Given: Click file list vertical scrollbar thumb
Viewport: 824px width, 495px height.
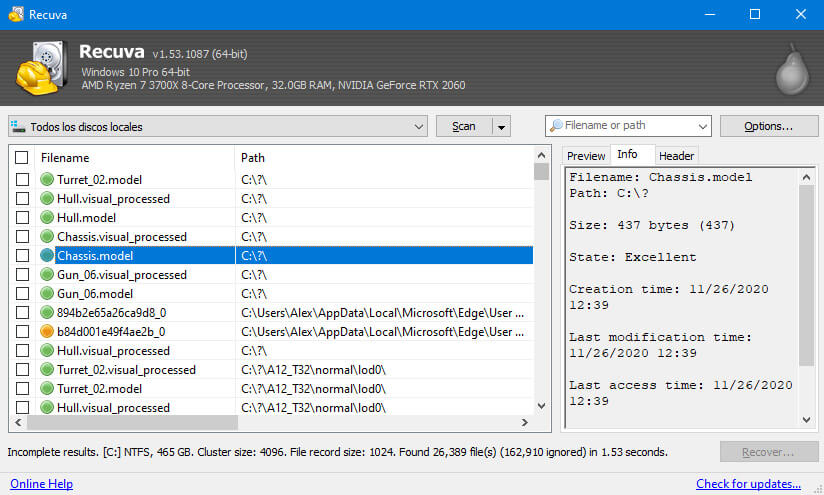Looking at the screenshot, I should [x=541, y=172].
